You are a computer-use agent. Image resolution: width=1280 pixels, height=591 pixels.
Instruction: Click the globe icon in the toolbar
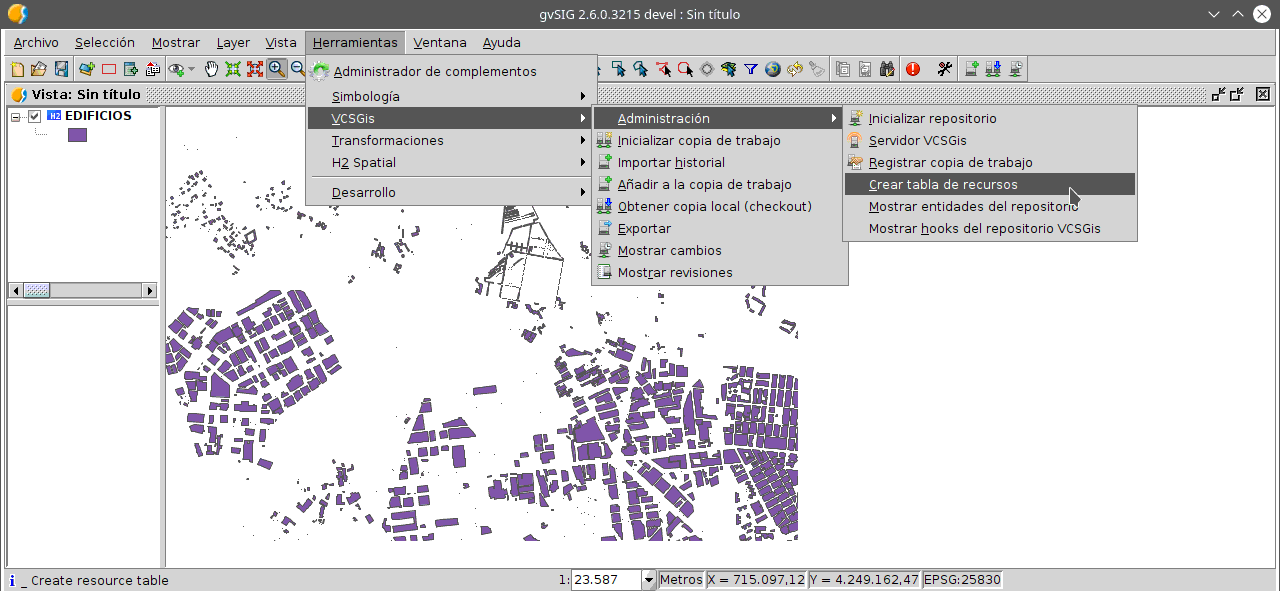[x=773, y=69]
